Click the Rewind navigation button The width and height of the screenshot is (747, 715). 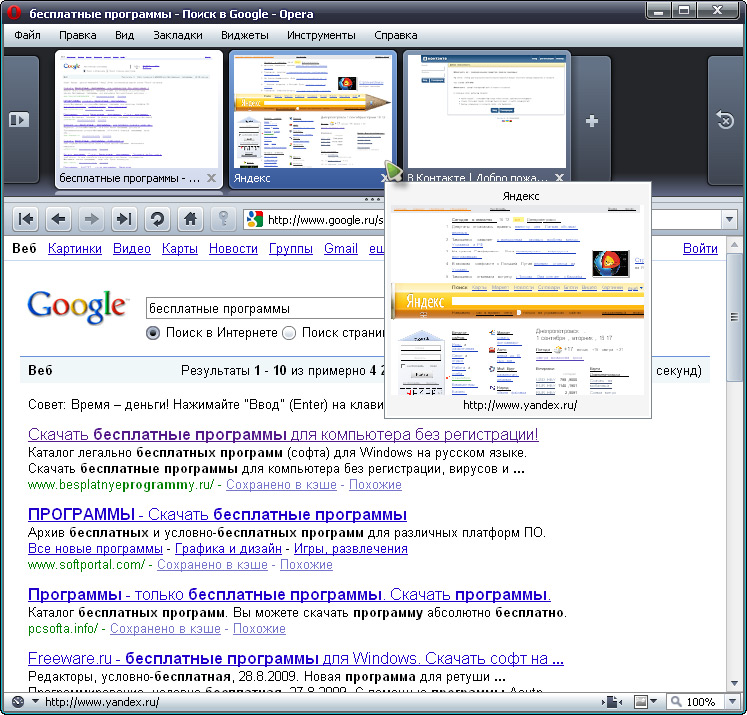(x=26, y=219)
